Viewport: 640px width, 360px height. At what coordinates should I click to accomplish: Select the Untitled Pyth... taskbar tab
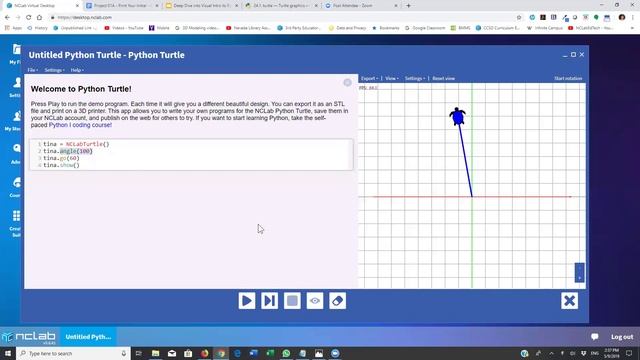88,337
